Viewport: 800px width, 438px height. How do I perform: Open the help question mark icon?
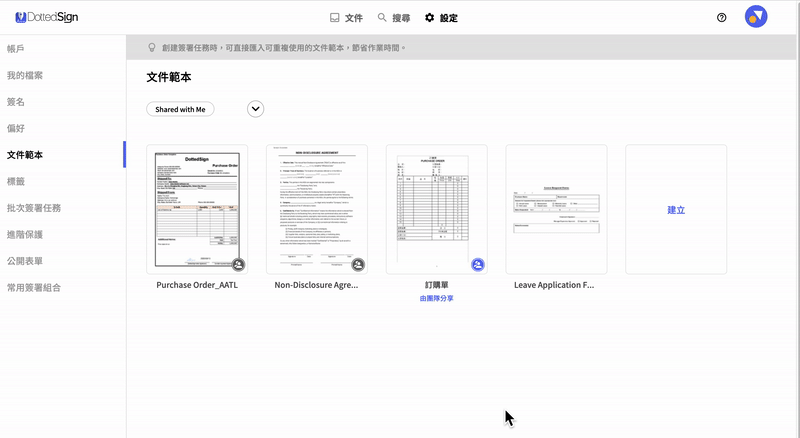point(721,17)
